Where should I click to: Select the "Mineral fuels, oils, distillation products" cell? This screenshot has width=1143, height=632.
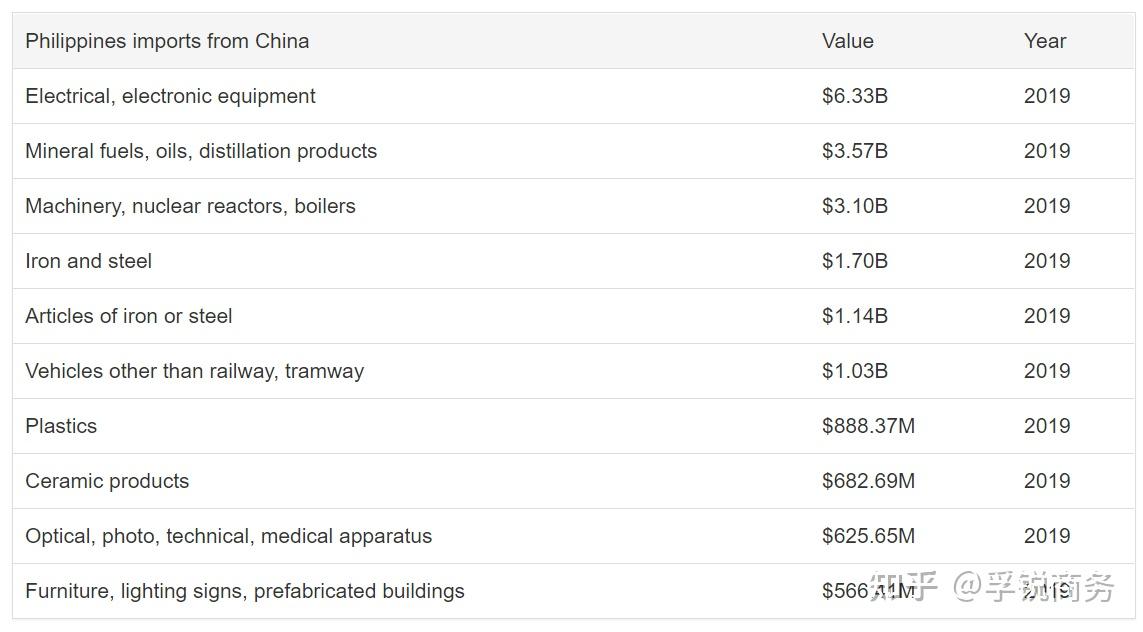point(201,151)
